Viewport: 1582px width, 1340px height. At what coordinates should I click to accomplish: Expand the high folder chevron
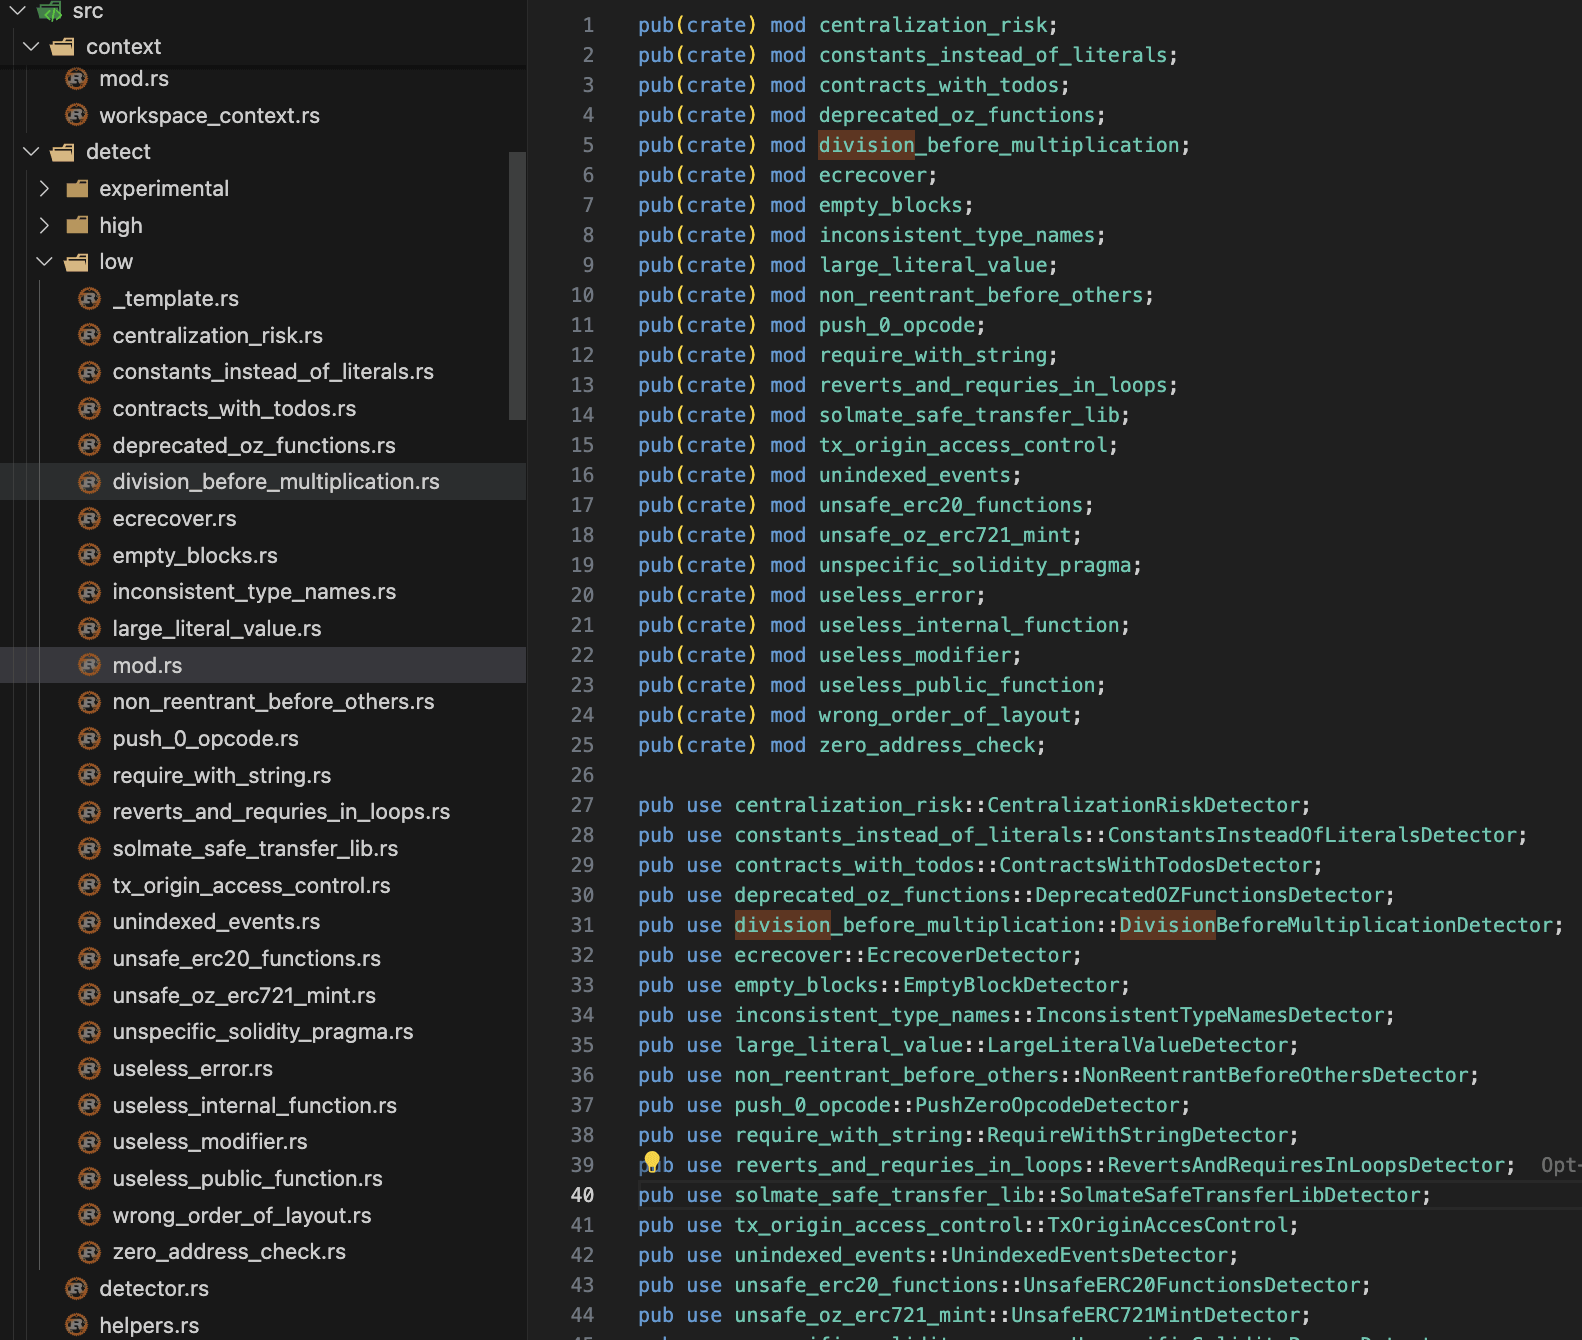pos(44,226)
